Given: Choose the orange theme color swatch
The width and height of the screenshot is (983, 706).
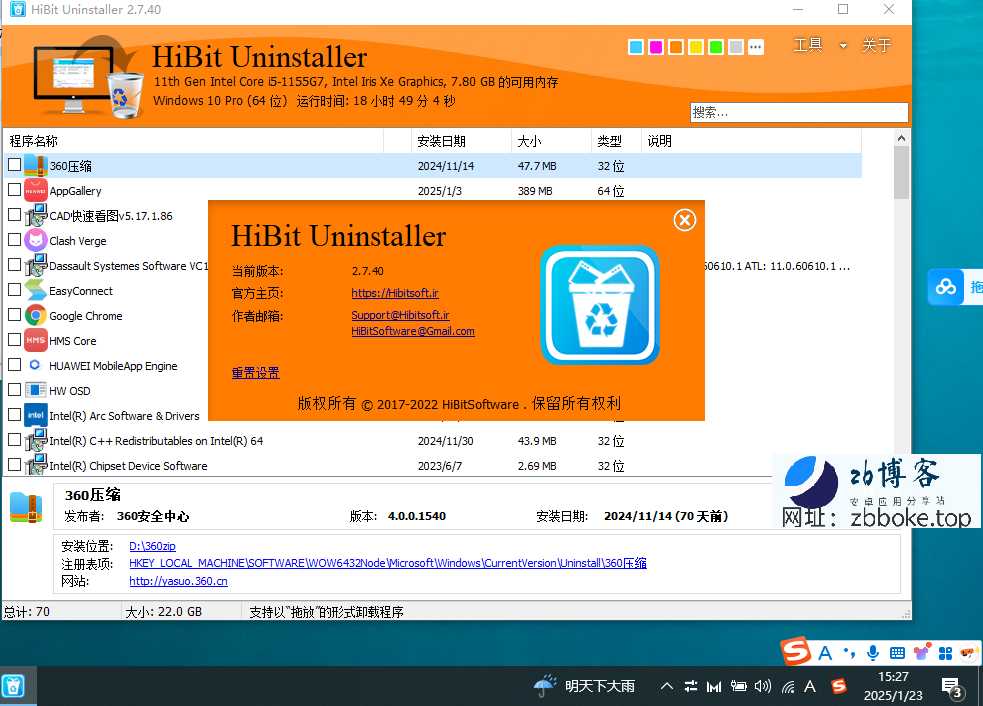Looking at the screenshot, I should tap(676, 47).
